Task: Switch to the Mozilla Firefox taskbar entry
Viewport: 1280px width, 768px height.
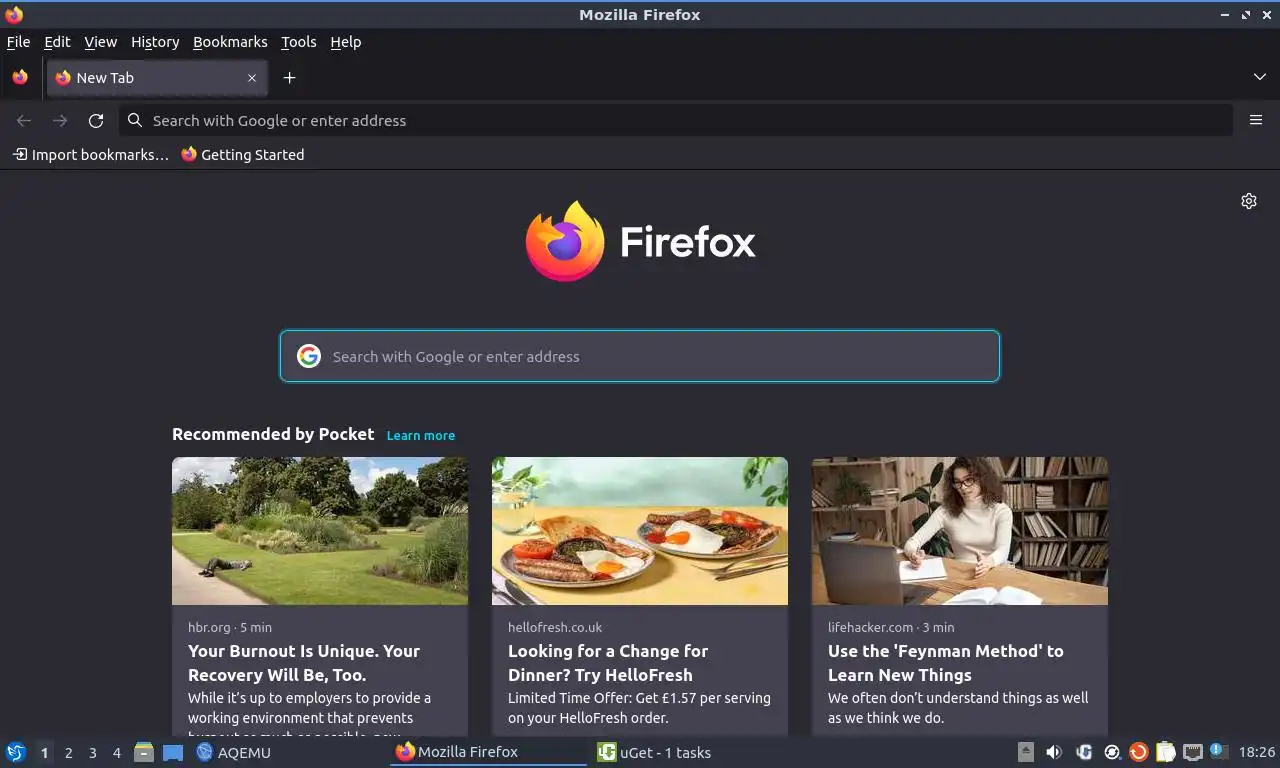Action: (488, 752)
